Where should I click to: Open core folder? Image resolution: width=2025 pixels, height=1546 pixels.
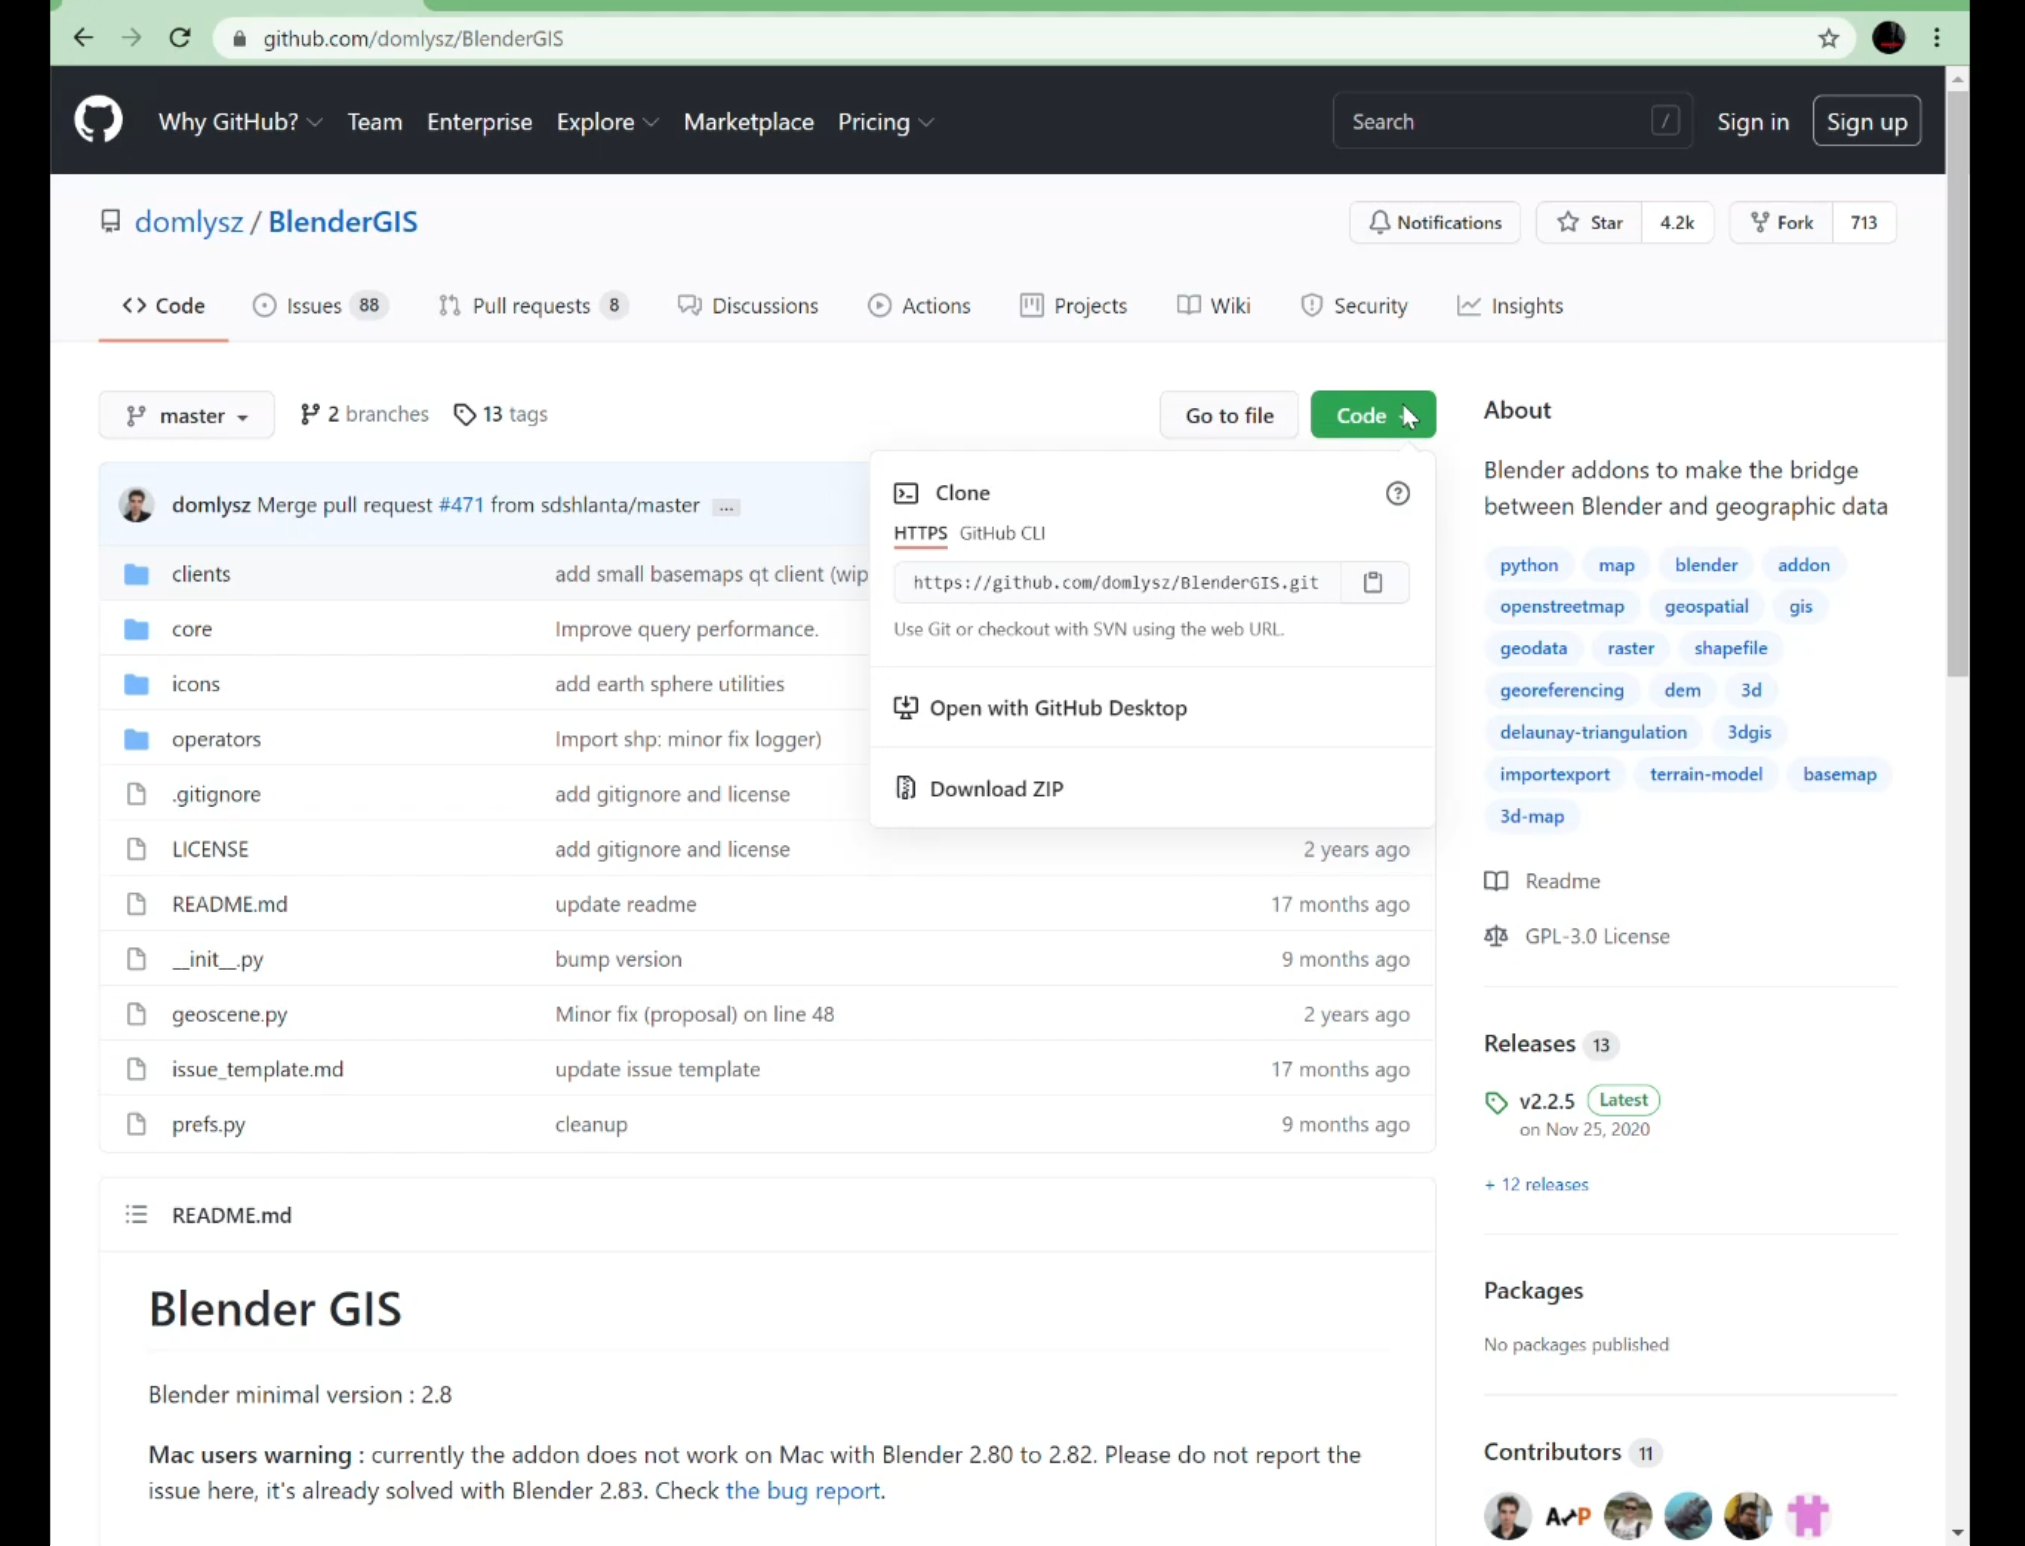(191, 629)
